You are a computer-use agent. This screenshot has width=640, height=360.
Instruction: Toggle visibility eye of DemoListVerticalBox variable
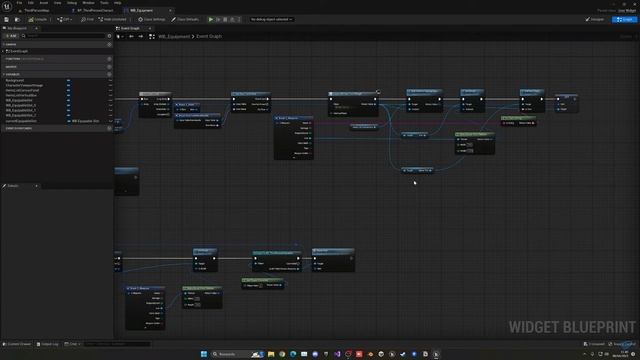coord(110,95)
